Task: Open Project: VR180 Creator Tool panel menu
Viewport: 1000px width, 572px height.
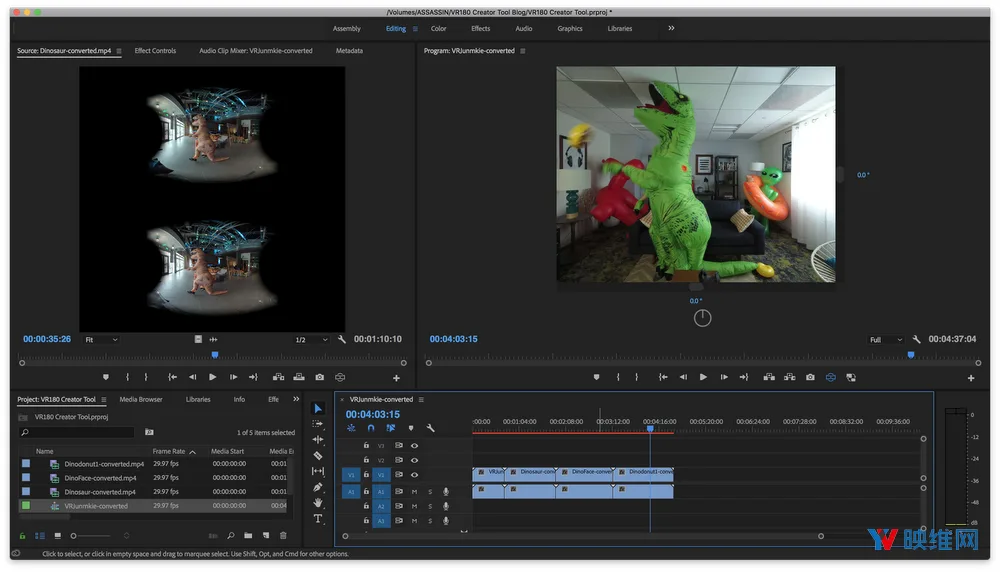Action: point(103,400)
